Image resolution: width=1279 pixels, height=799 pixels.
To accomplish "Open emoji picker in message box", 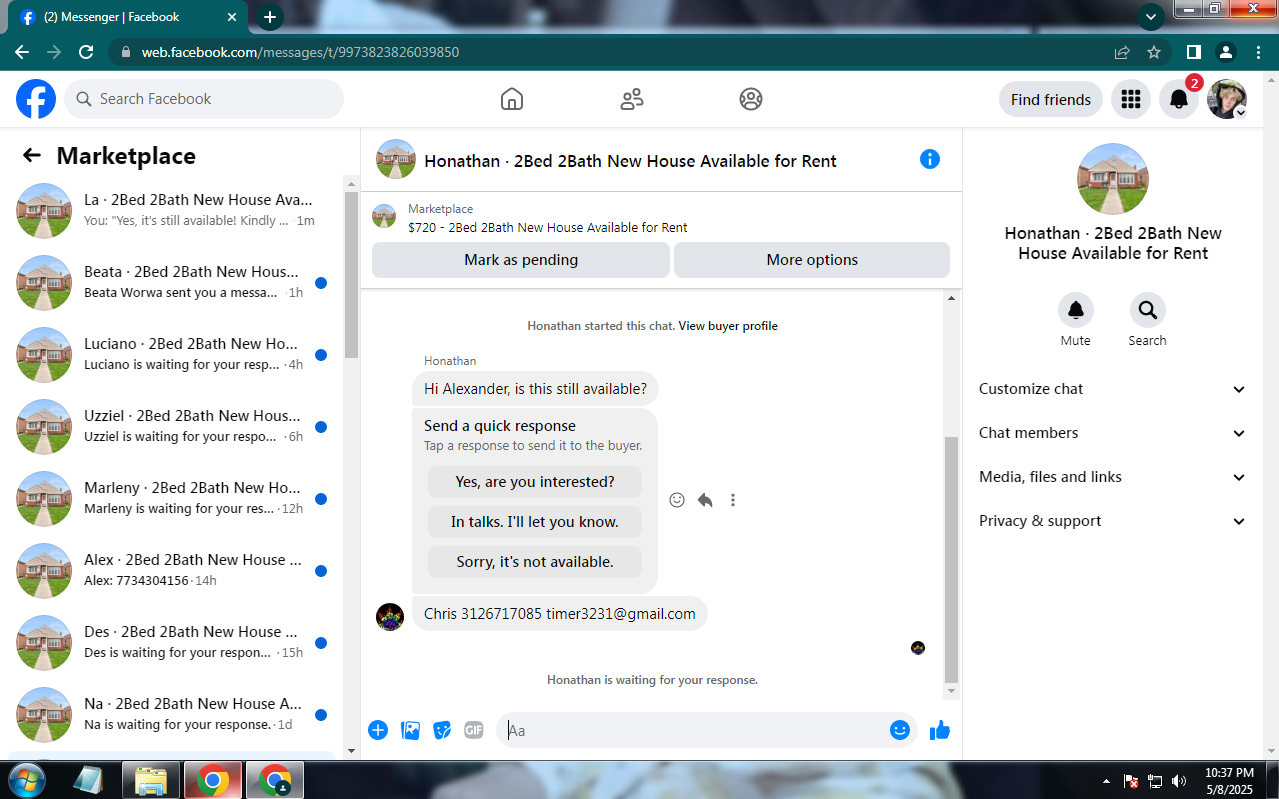I will point(899,730).
